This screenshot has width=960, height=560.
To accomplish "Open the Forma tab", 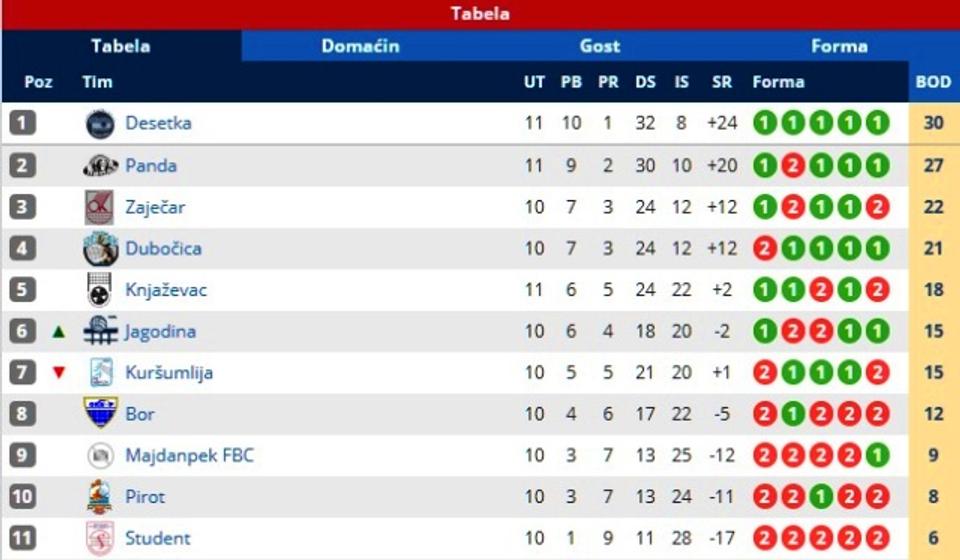I will point(839,46).
